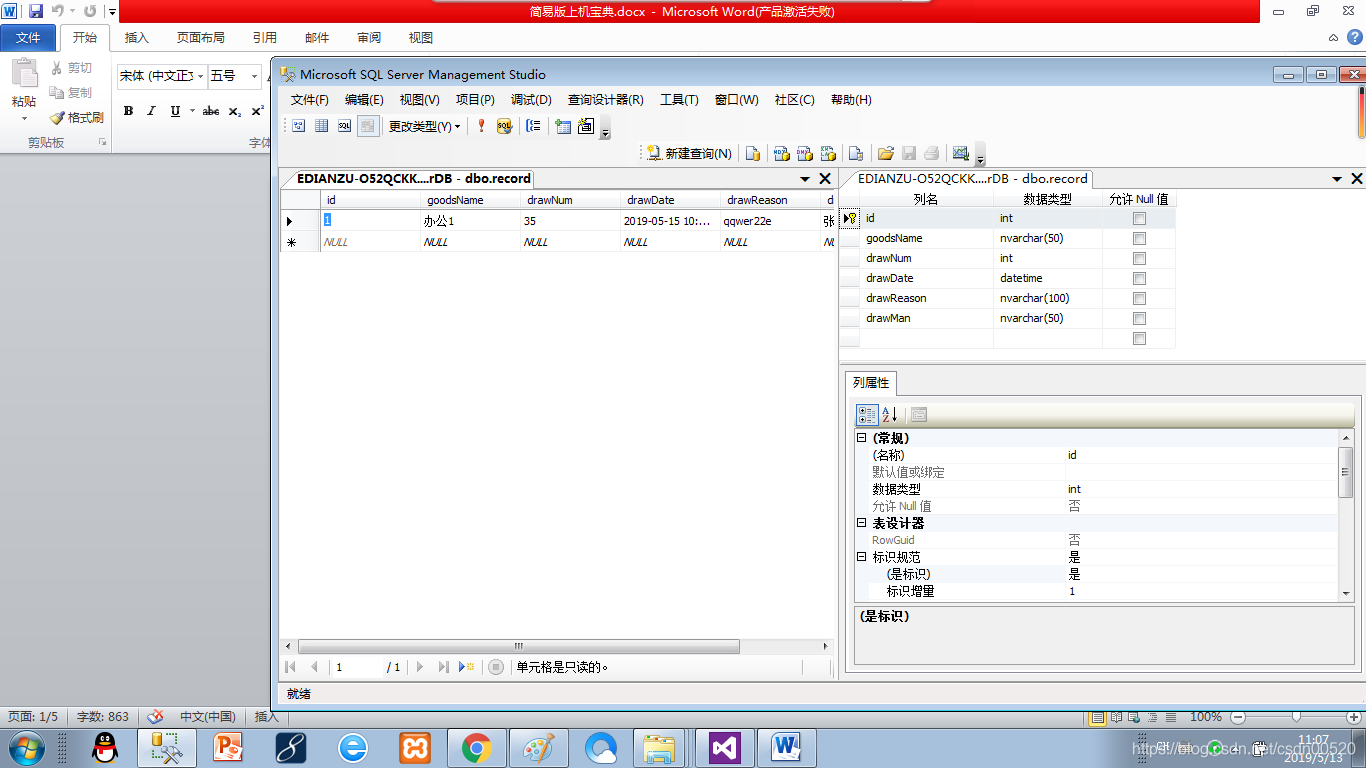
Task: Toggle Allow Null checkbox for drawReason column
Action: [1139, 298]
